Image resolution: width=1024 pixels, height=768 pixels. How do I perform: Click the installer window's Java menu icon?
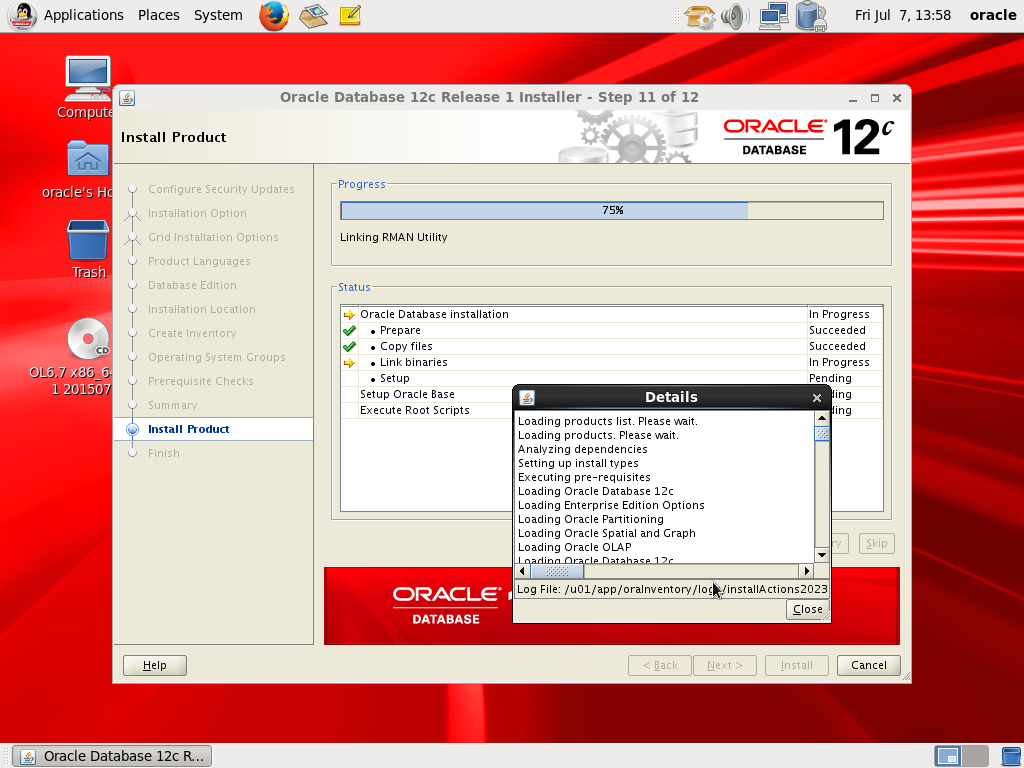click(127, 98)
